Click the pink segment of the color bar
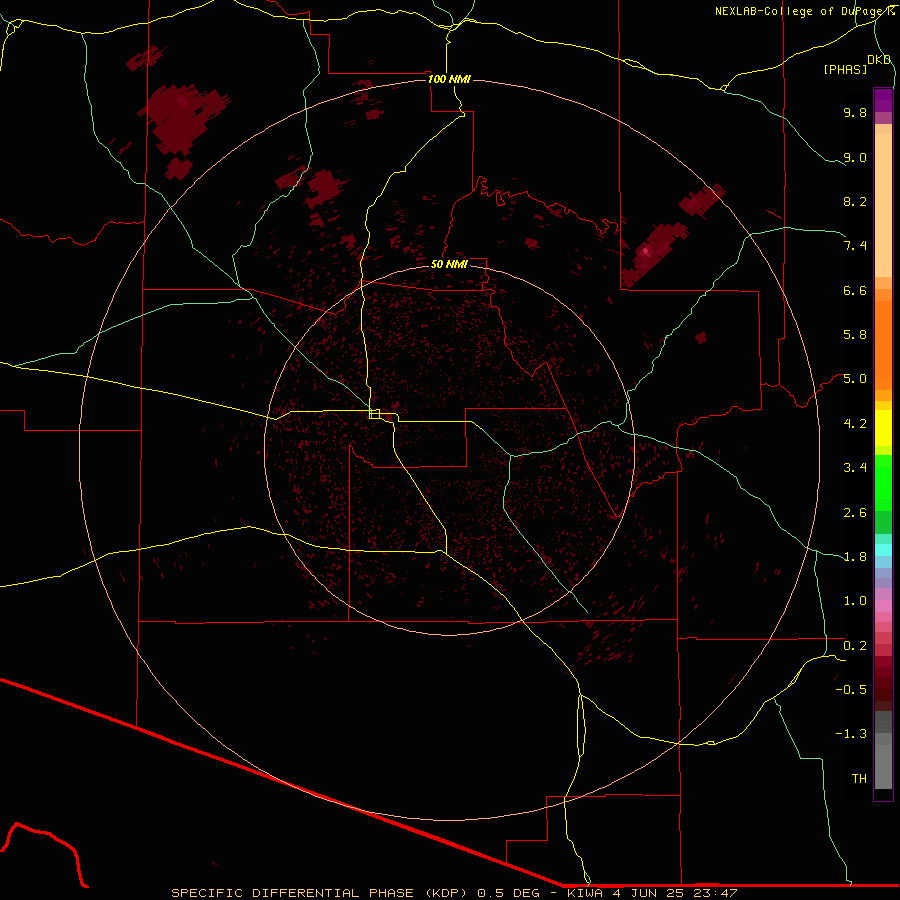The image size is (900, 900). coord(883,606)
